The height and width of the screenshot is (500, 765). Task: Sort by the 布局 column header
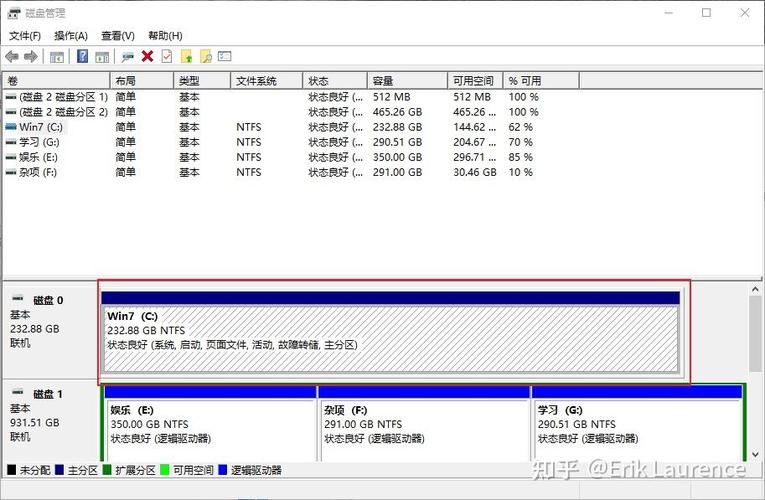coord(142,80)
